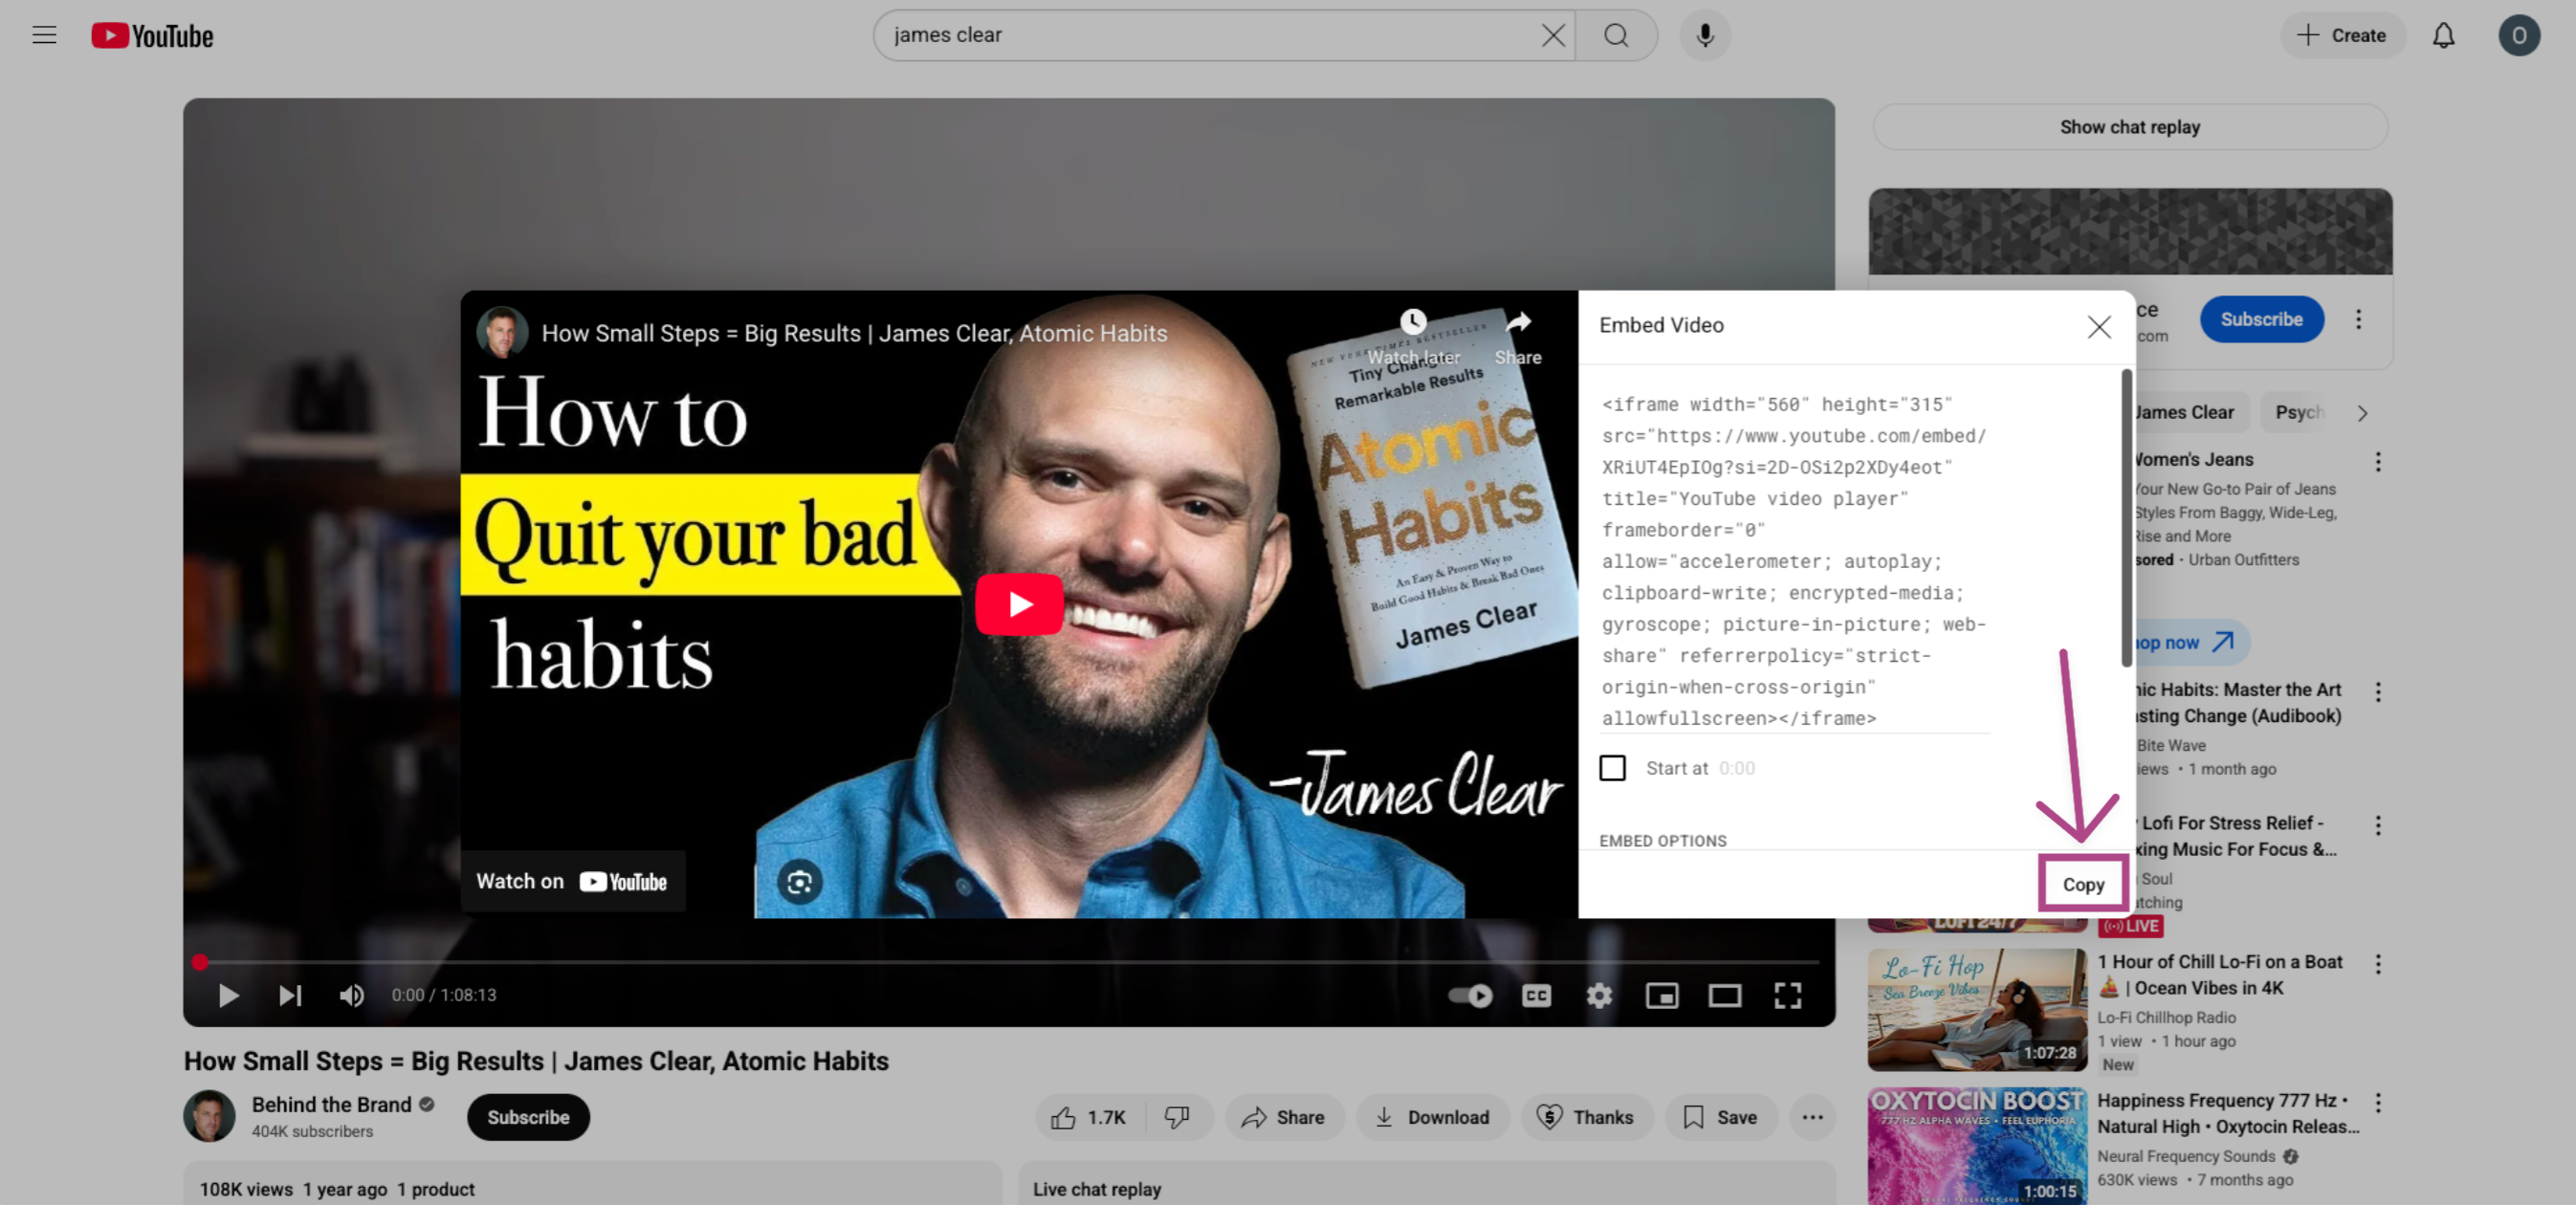Like the video

(x=1089, y=1117)
